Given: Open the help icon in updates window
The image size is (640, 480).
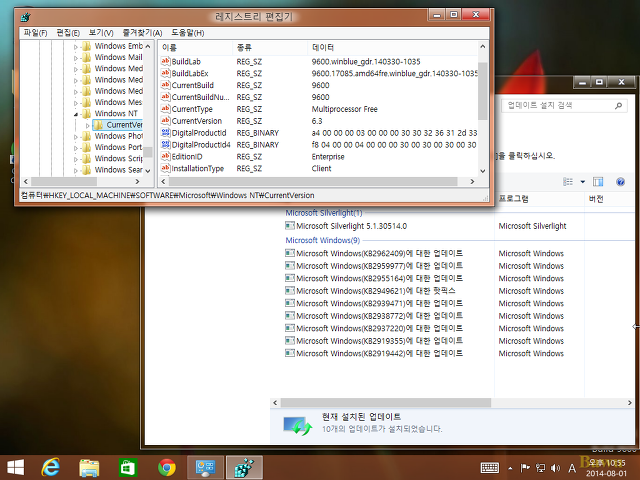Looking at the screenshot, I should coord(620,182).
